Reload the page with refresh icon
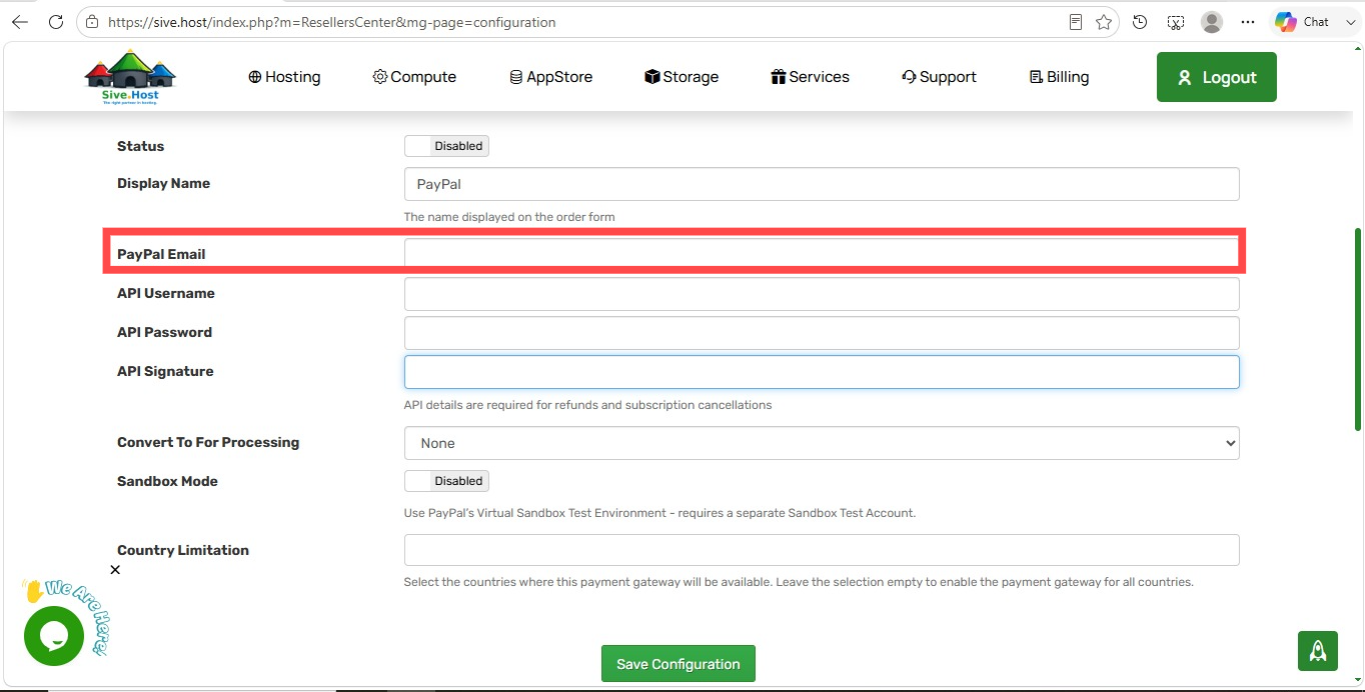The height and width of the screenshot is (692, 1365). [56, 22]
